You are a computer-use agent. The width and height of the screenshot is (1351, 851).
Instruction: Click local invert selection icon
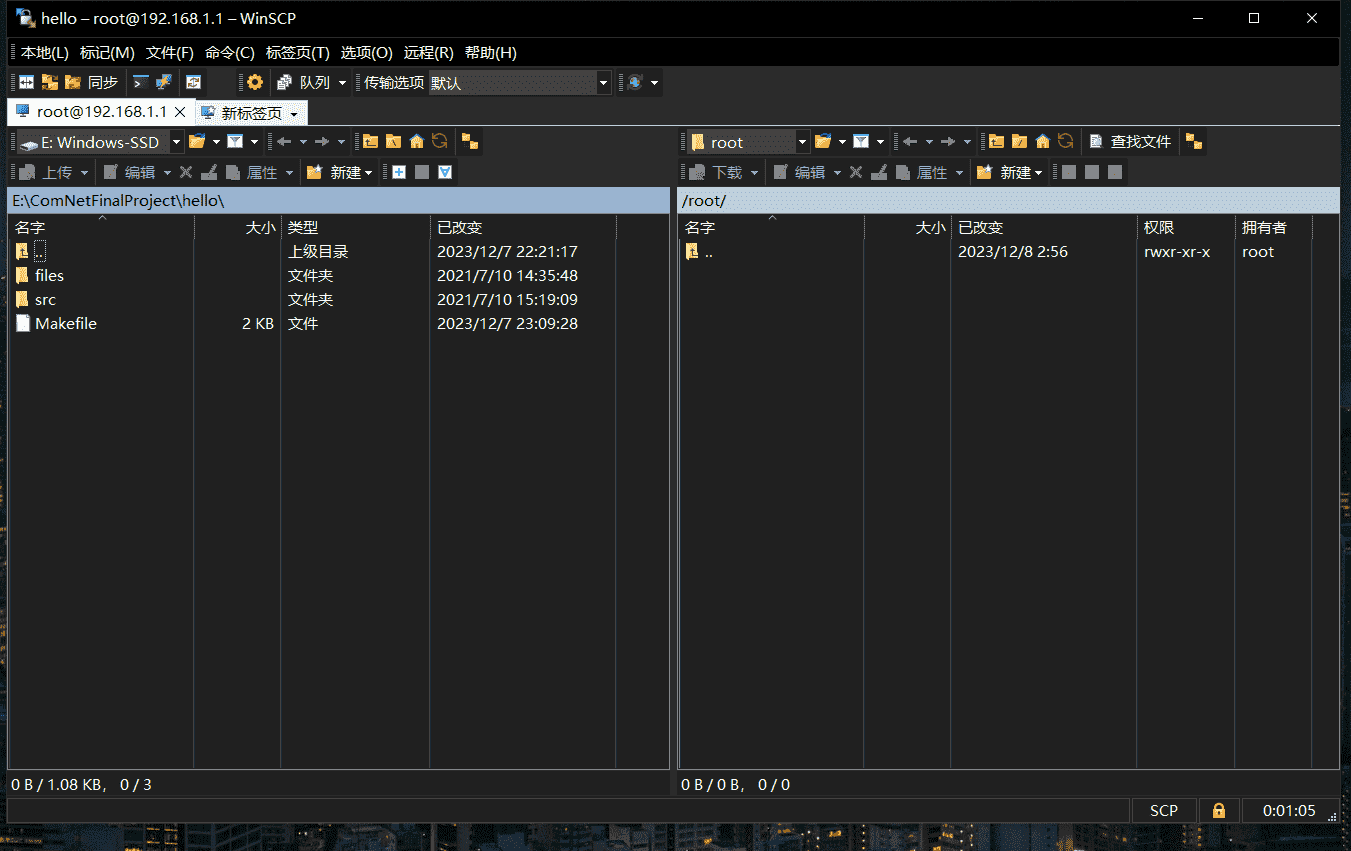pyautogui.click(x=445, y=172)
